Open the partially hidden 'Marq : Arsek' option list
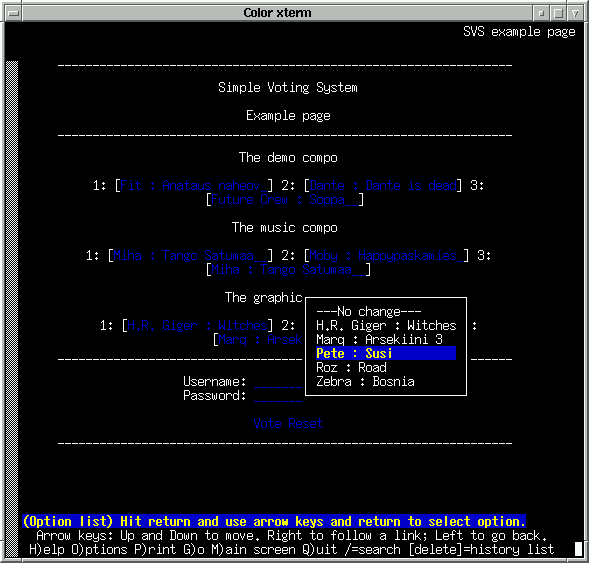 pyautogui.click(x=260, y=340)
